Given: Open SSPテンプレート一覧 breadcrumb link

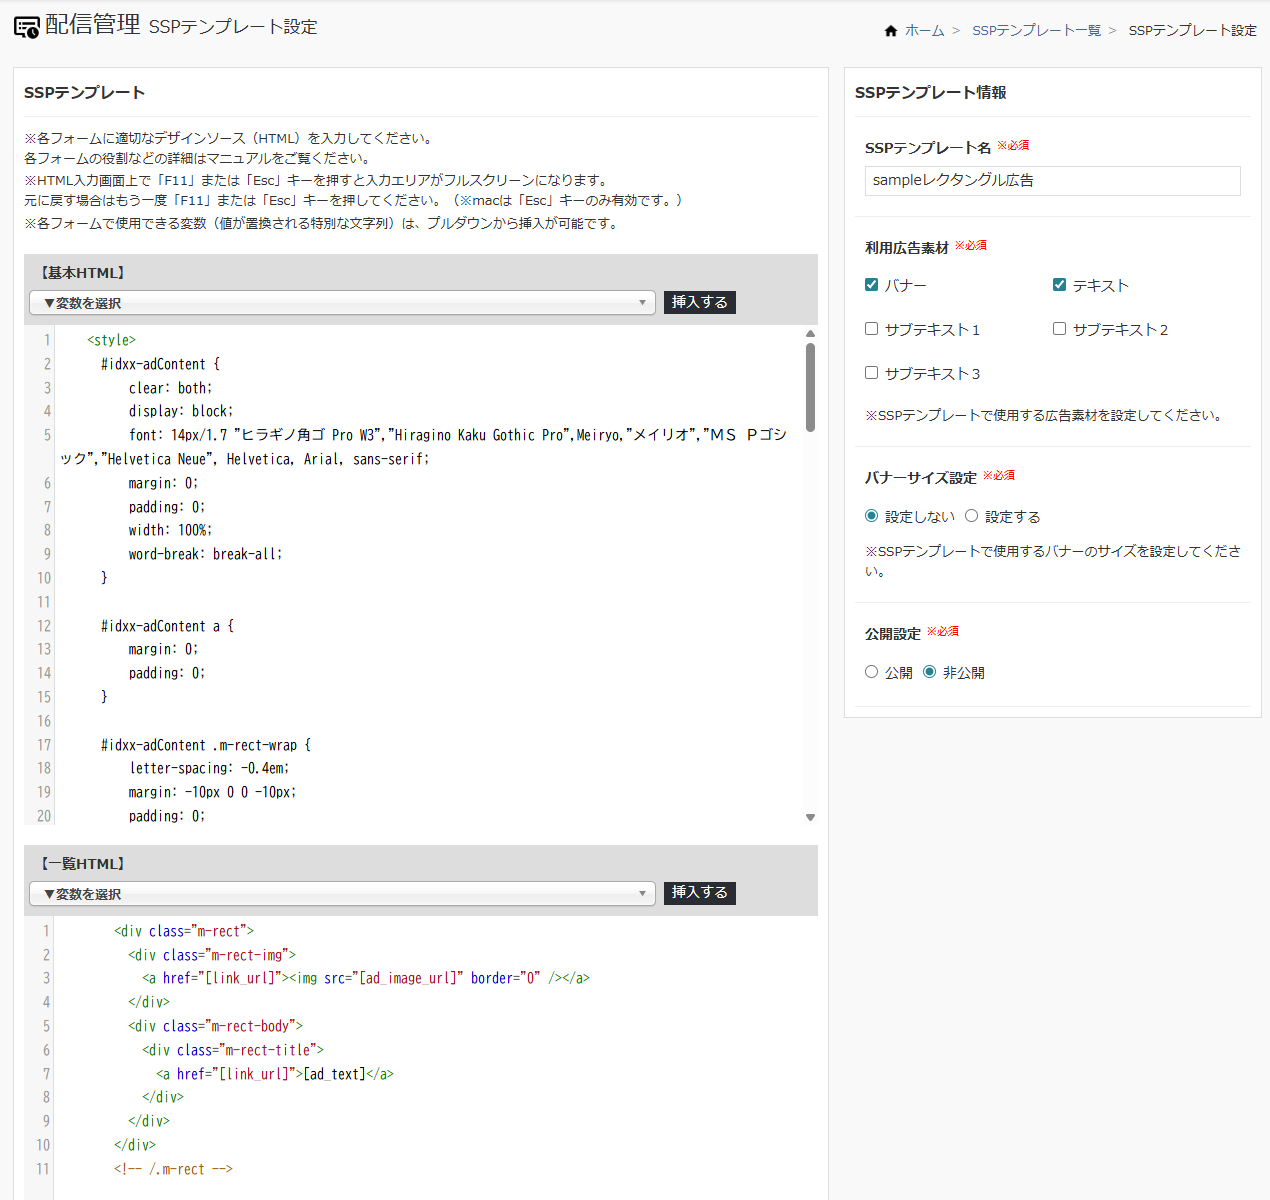Looking at the screenshot, I should click(x=1036, y=31).
